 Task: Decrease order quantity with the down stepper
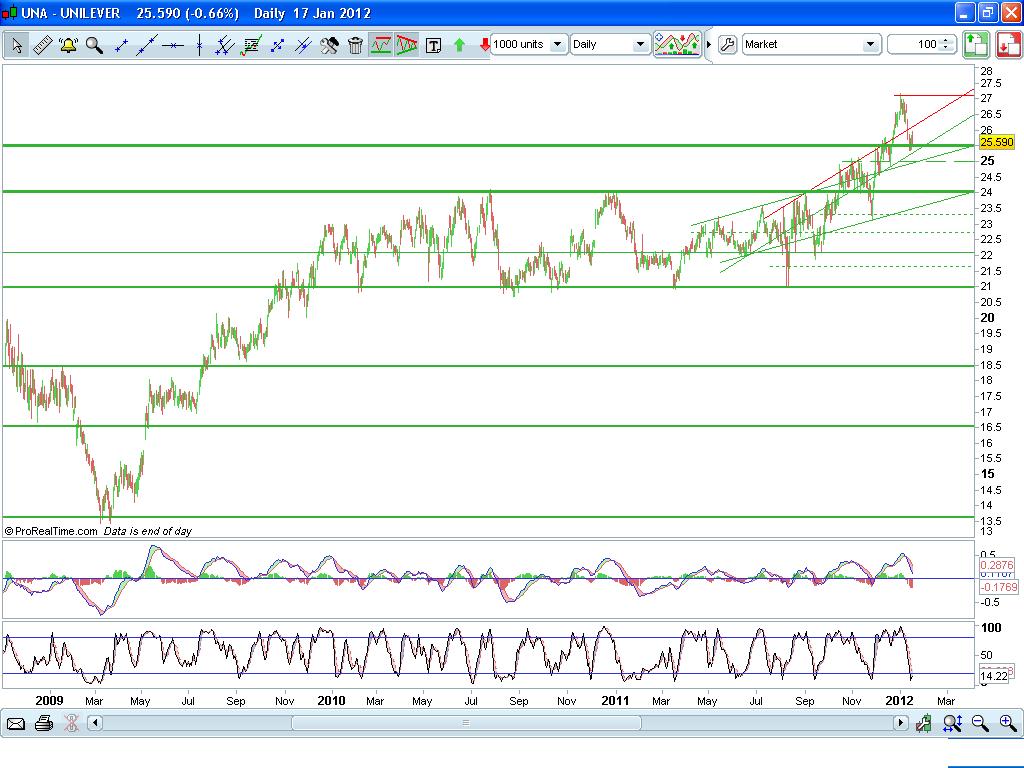[x=946, y=49]
